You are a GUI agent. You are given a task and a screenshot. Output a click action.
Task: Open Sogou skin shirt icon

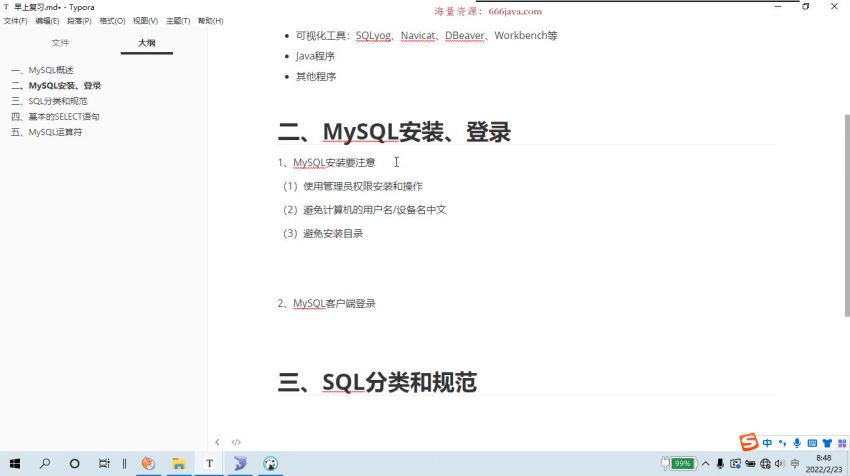(x=827, y=443)
